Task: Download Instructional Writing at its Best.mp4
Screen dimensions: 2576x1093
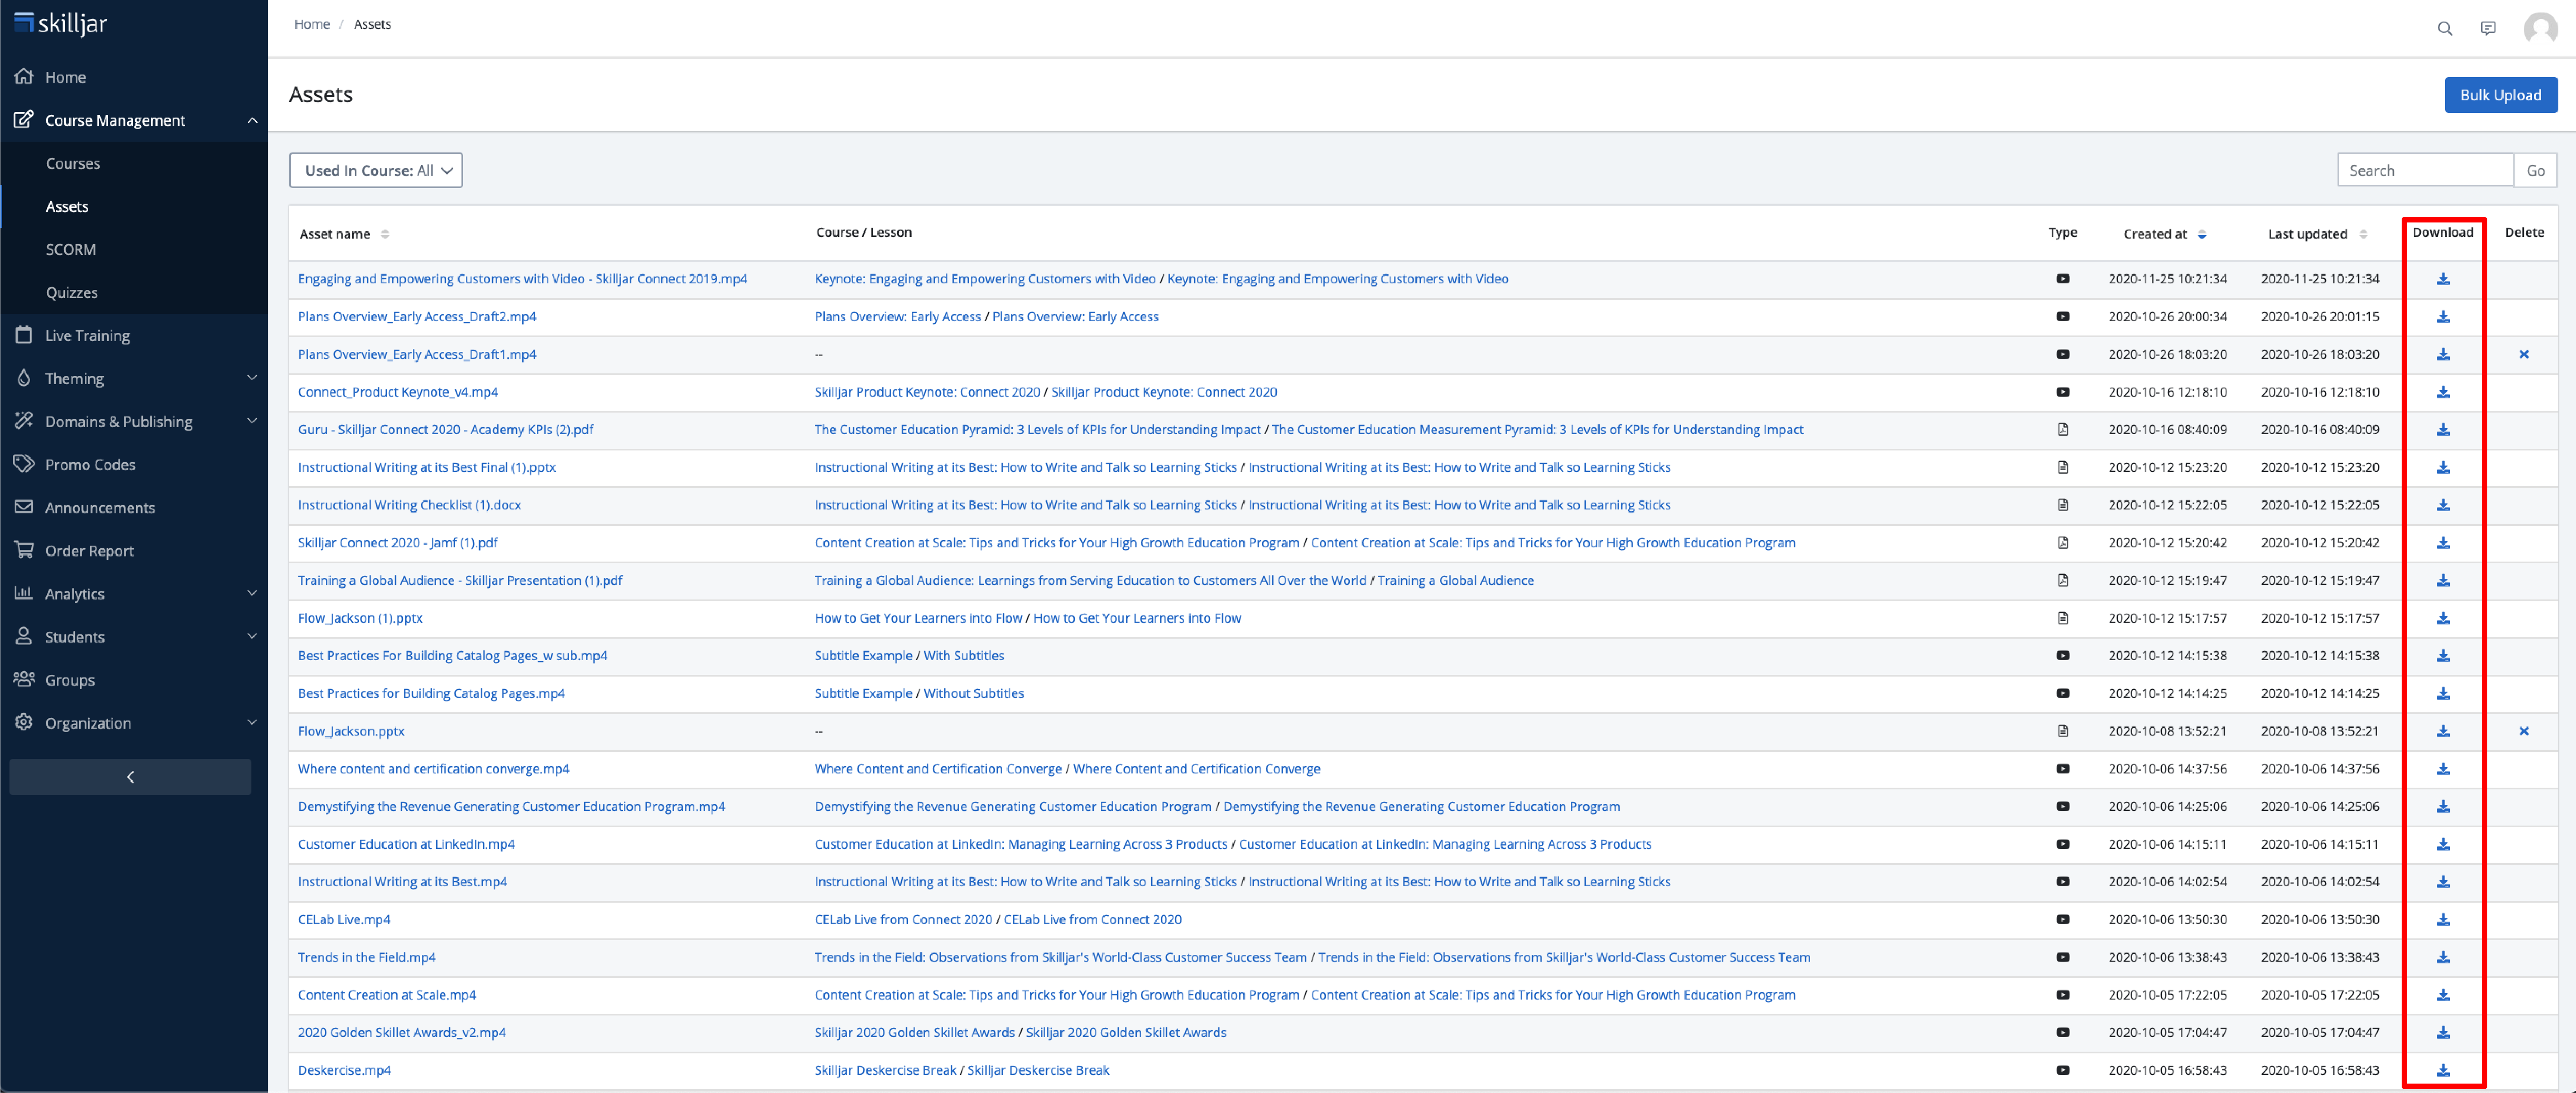Action: pos(2442,882)
